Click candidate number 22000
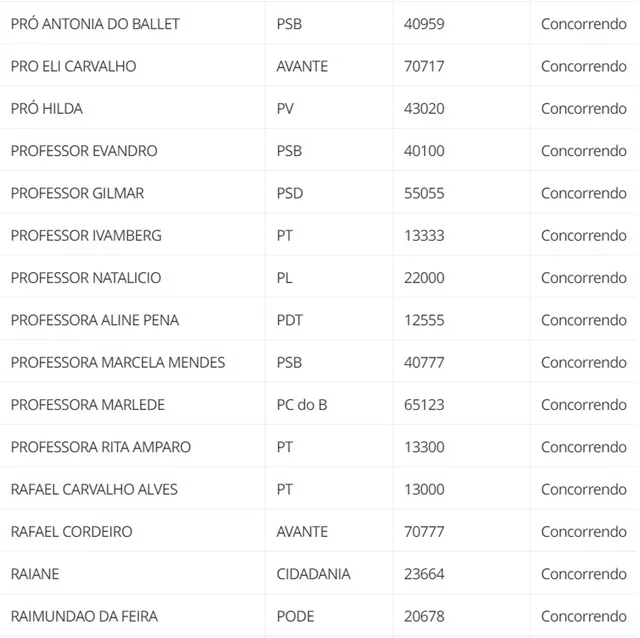This screenshot has height=638, width=640. click(424, 278)
